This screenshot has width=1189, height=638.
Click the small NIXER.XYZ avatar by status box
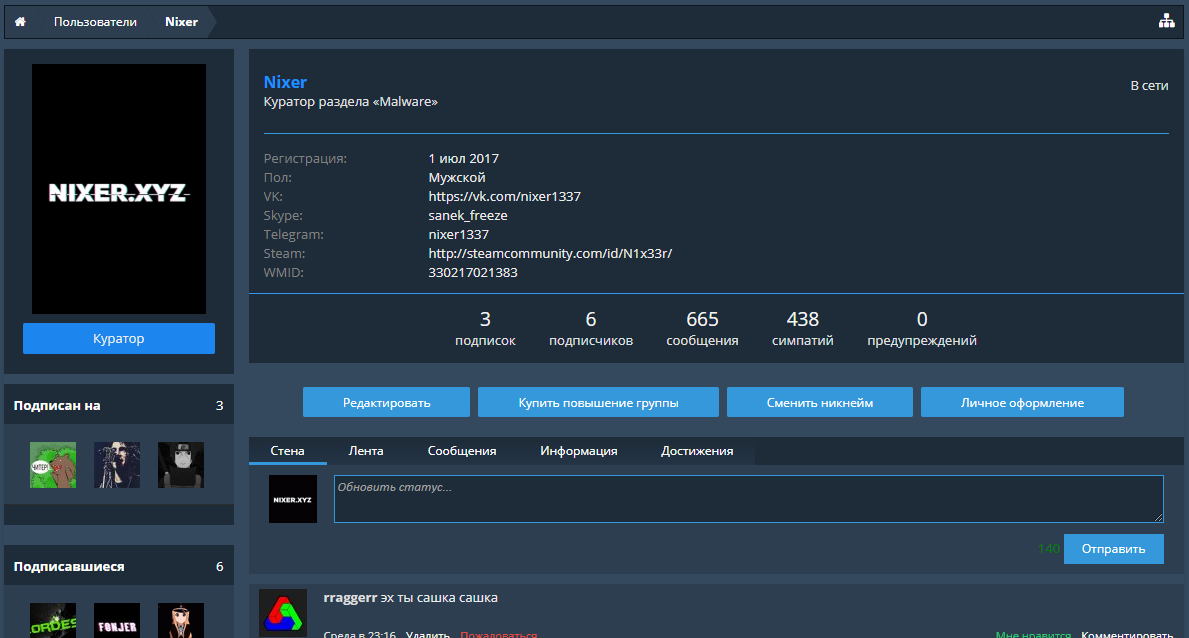point(293,499)
